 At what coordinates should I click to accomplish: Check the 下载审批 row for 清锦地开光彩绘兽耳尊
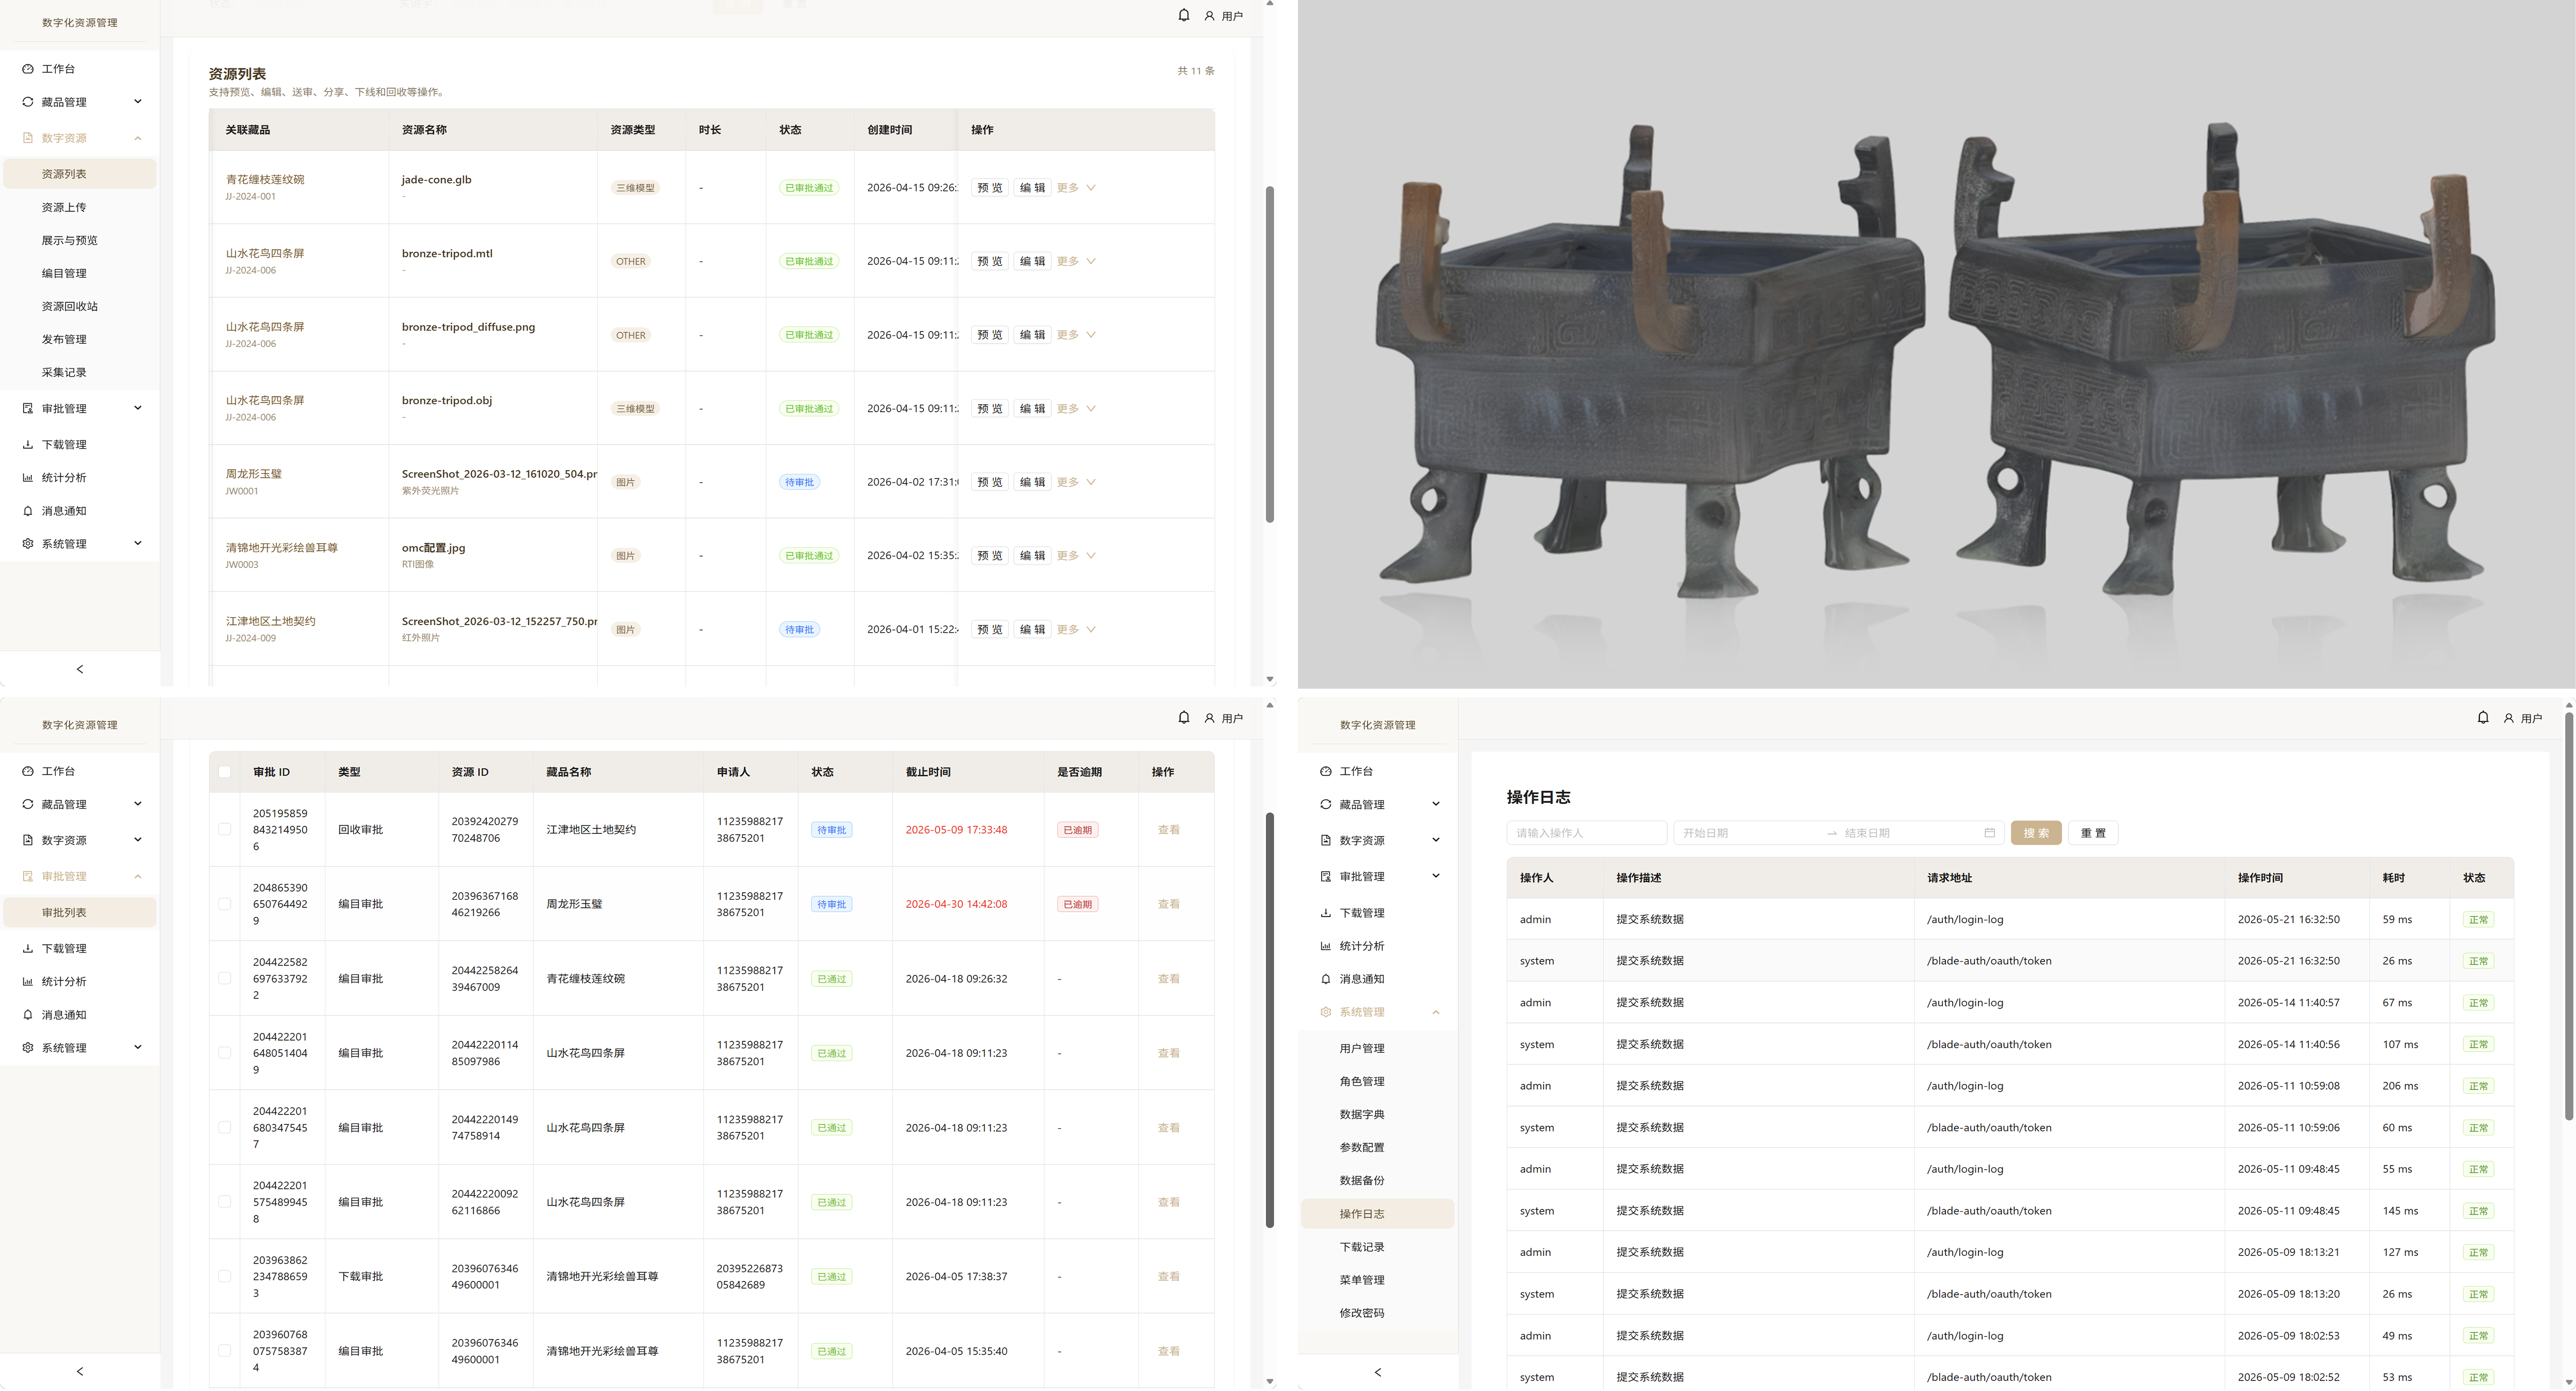(224, 1276)
